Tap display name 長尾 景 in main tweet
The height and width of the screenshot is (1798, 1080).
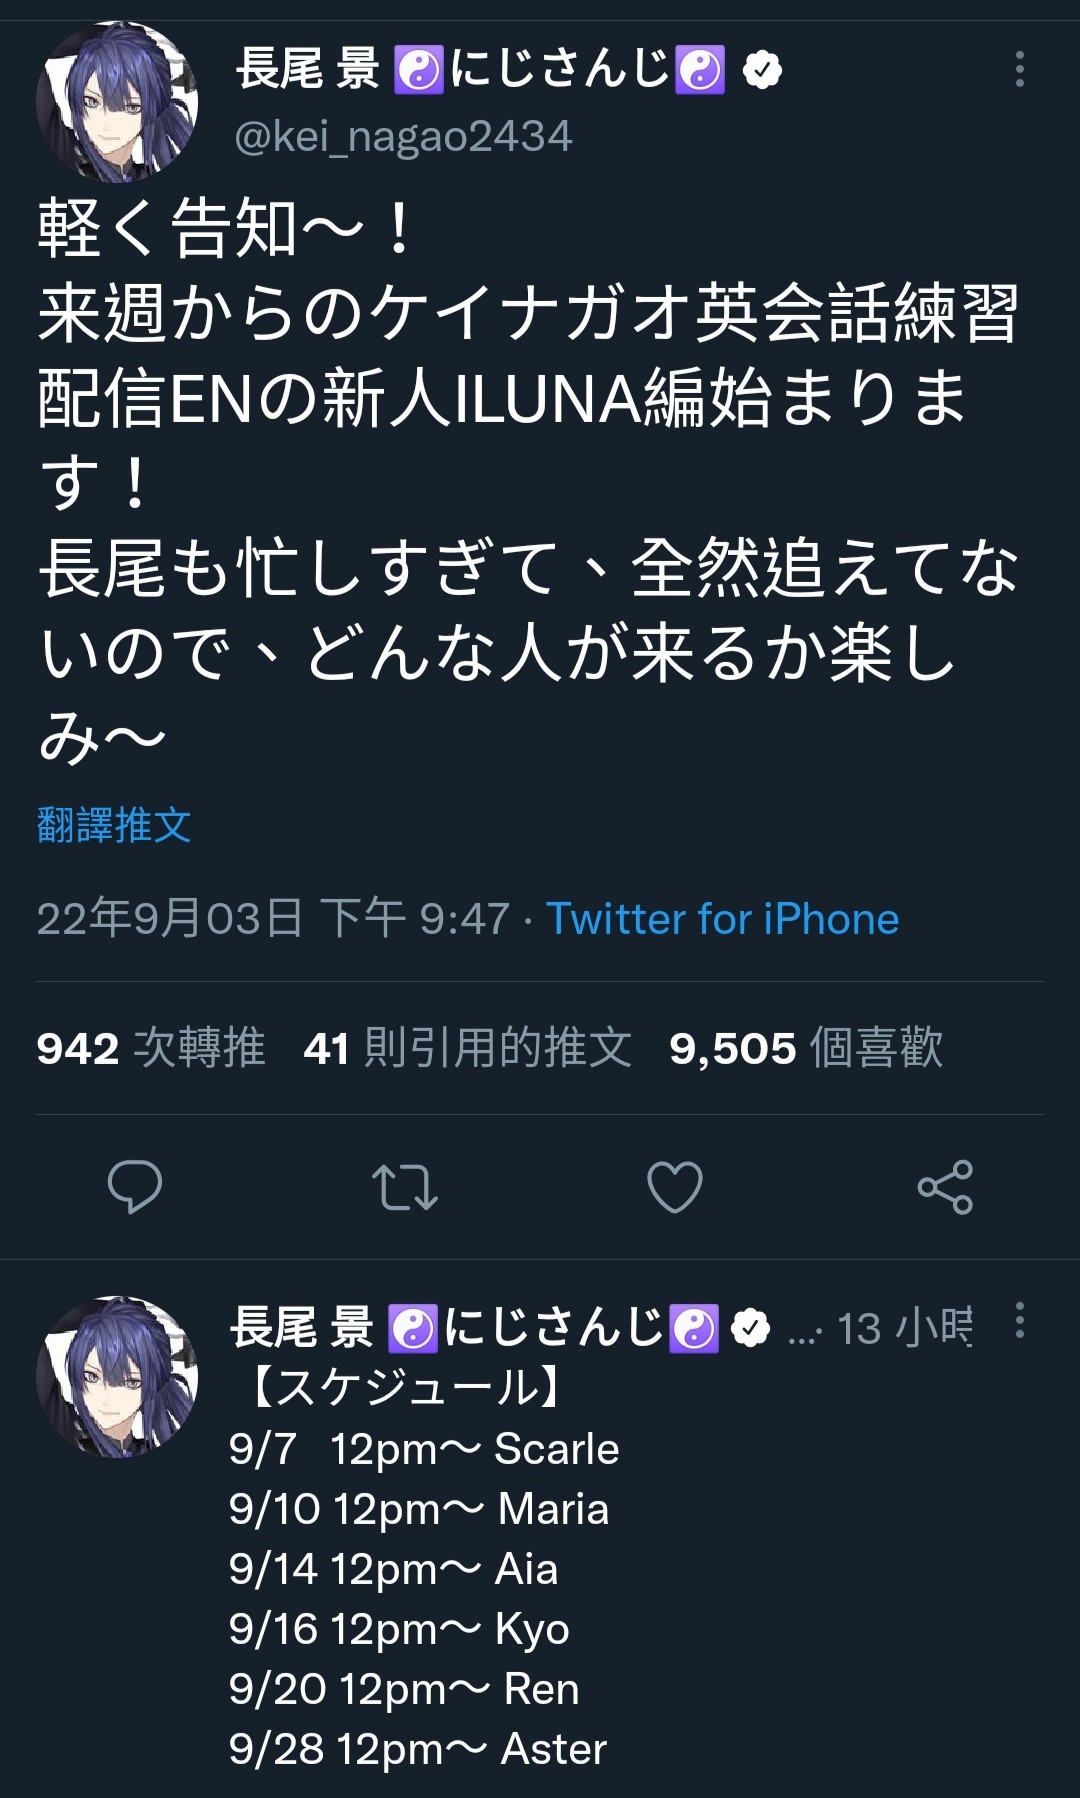(x=308, y=69)
